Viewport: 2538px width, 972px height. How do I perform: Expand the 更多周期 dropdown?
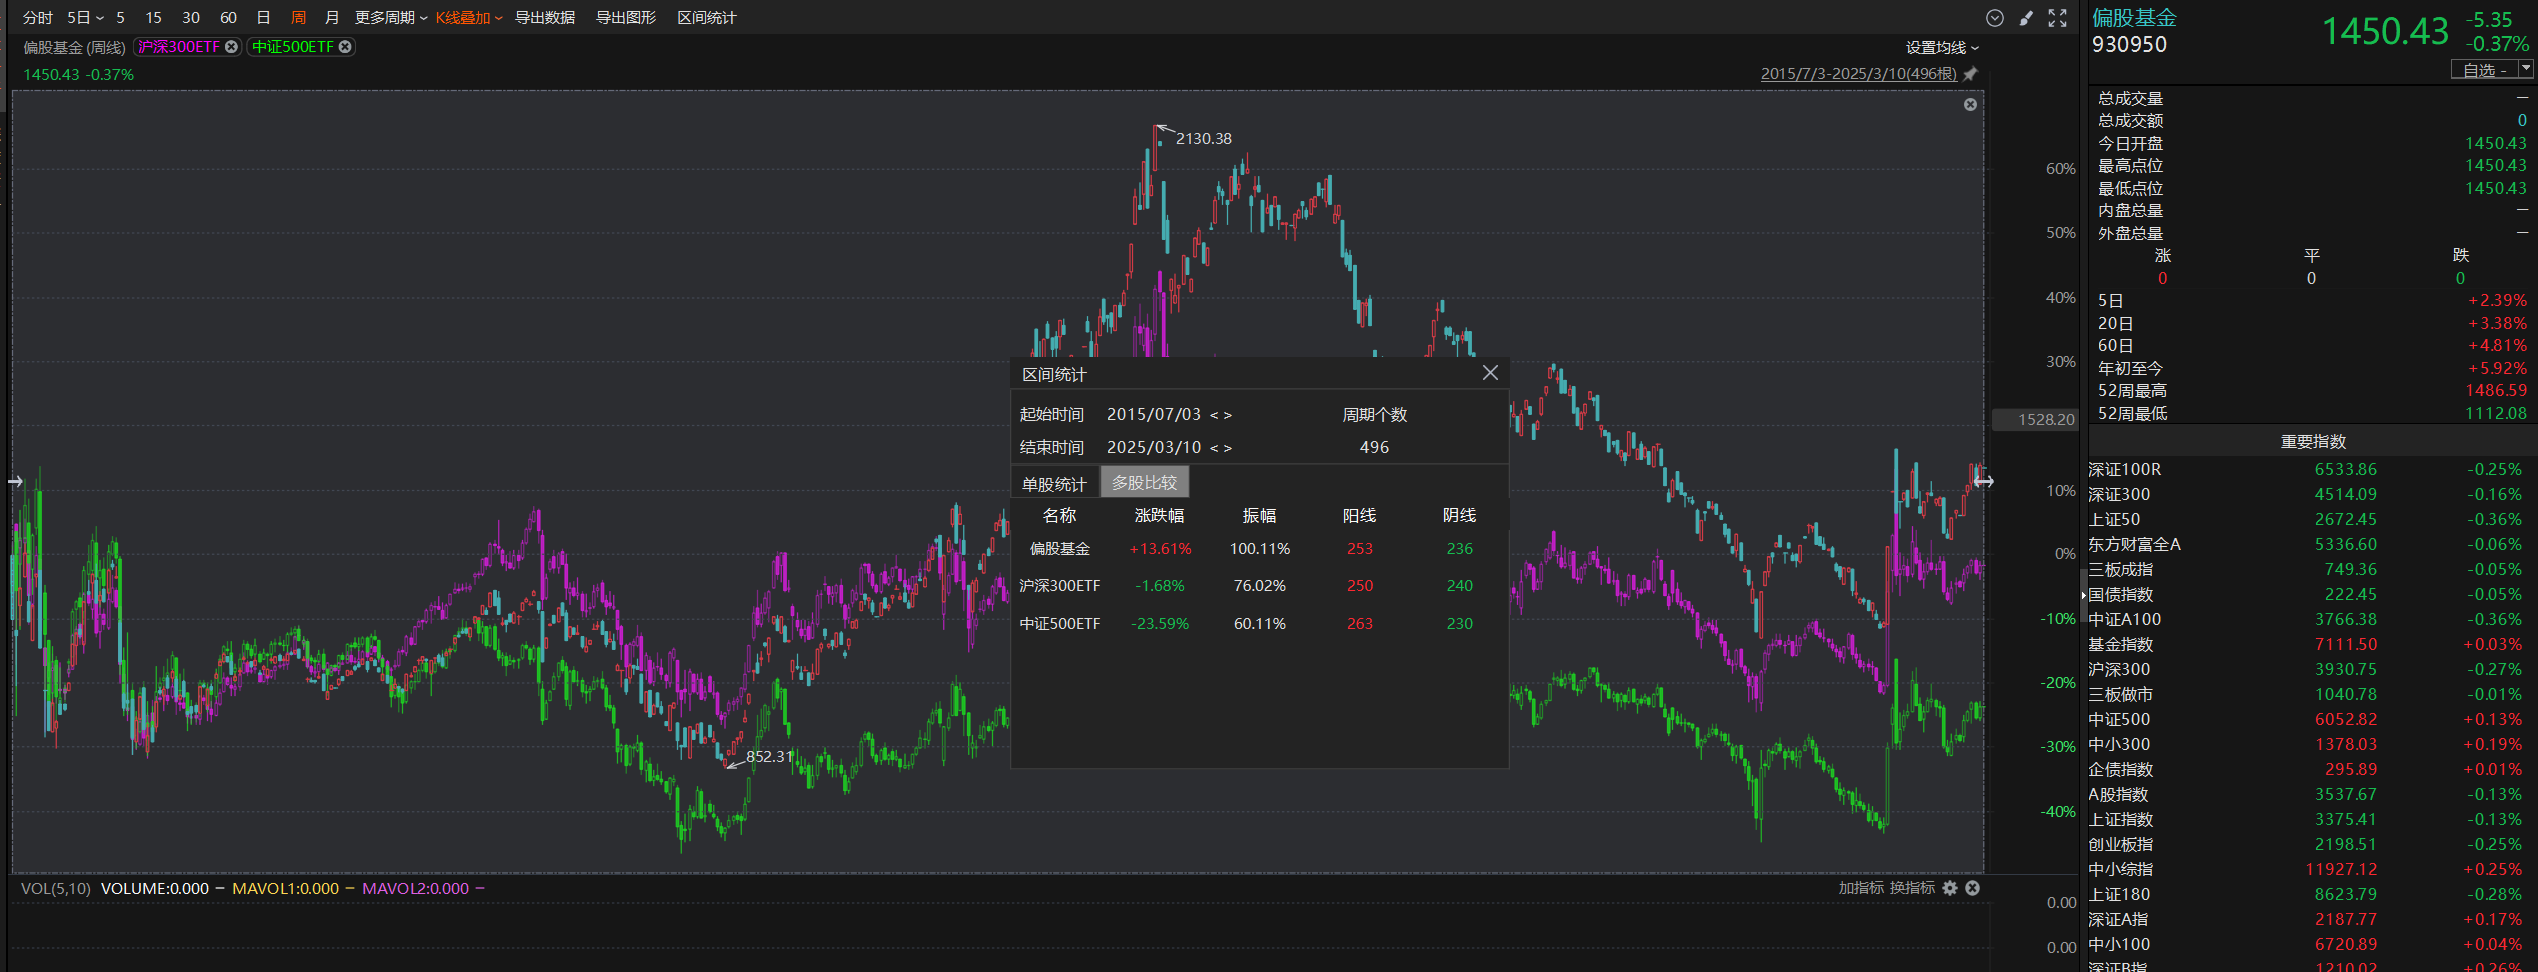point(391,18)
